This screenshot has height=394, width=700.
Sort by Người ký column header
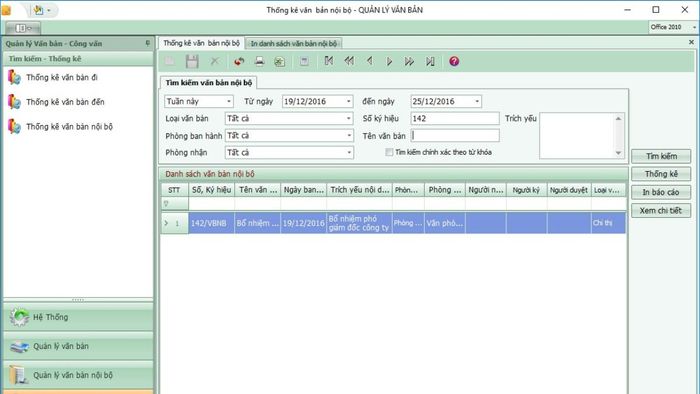point(526,190)
